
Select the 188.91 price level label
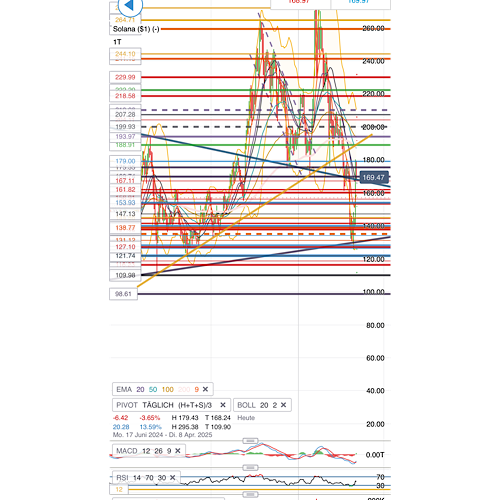point(125,145)
